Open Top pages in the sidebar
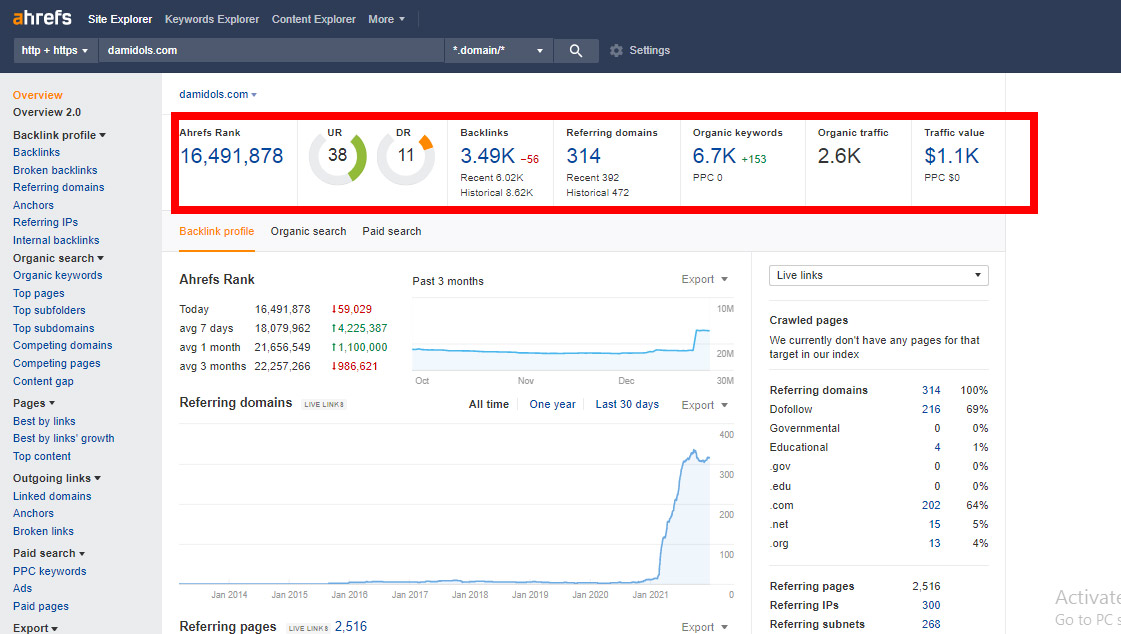The width and height of the screenshot is (1121, 634). click(x=39, y=293)
